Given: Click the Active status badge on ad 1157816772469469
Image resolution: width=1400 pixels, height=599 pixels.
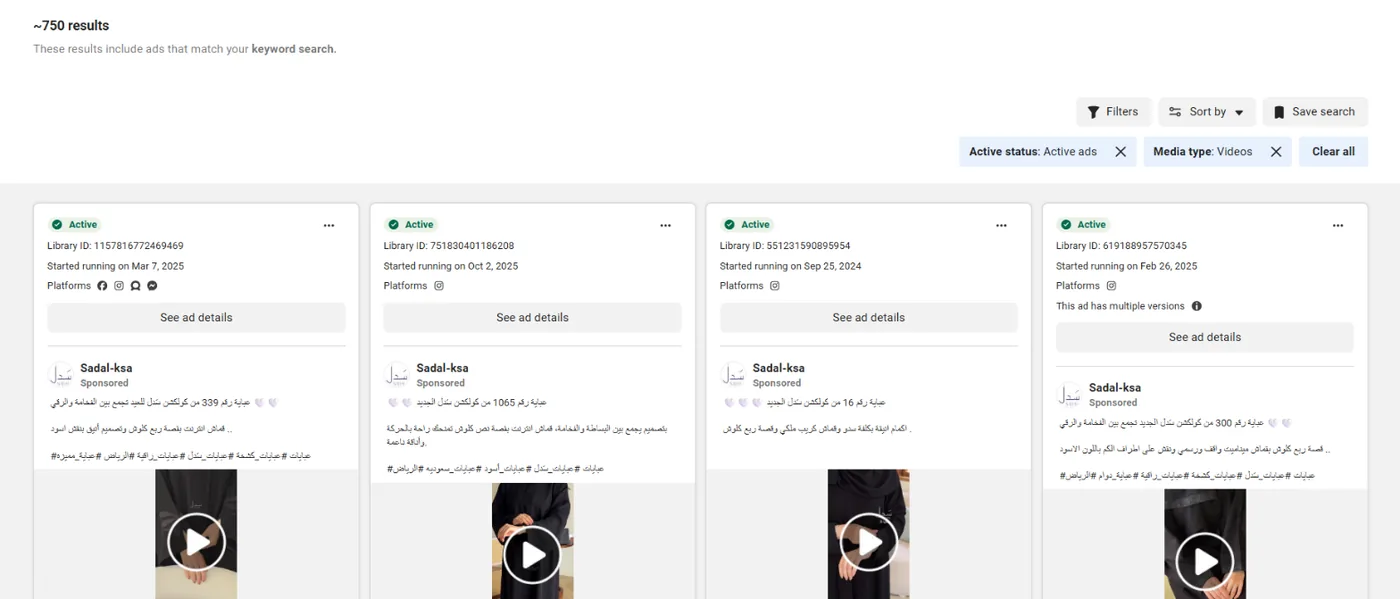Looking at the screenshot, I should (75, 225).
